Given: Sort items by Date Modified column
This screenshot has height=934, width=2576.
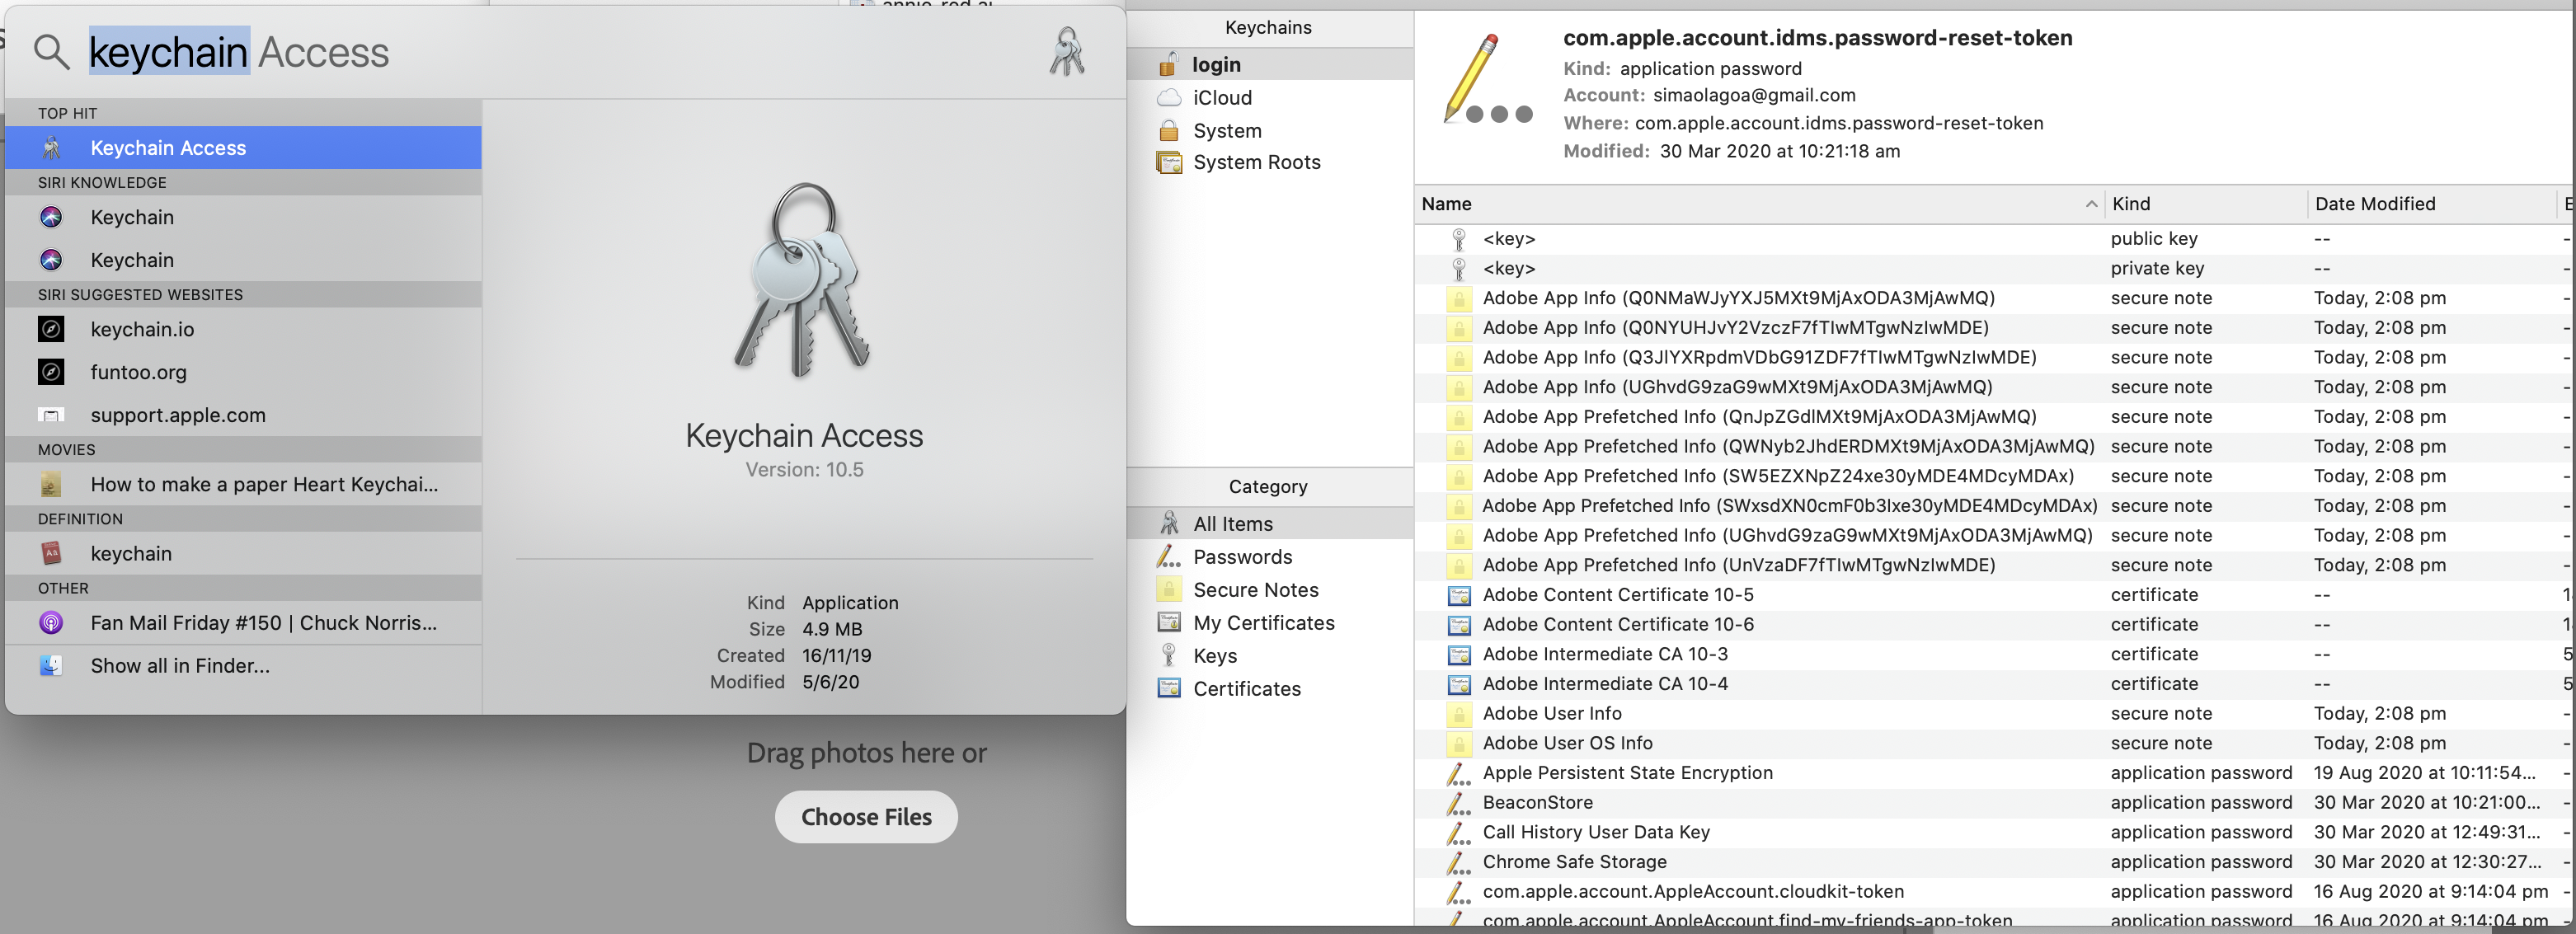Looking at the screenshot, I should point(2374,204).
